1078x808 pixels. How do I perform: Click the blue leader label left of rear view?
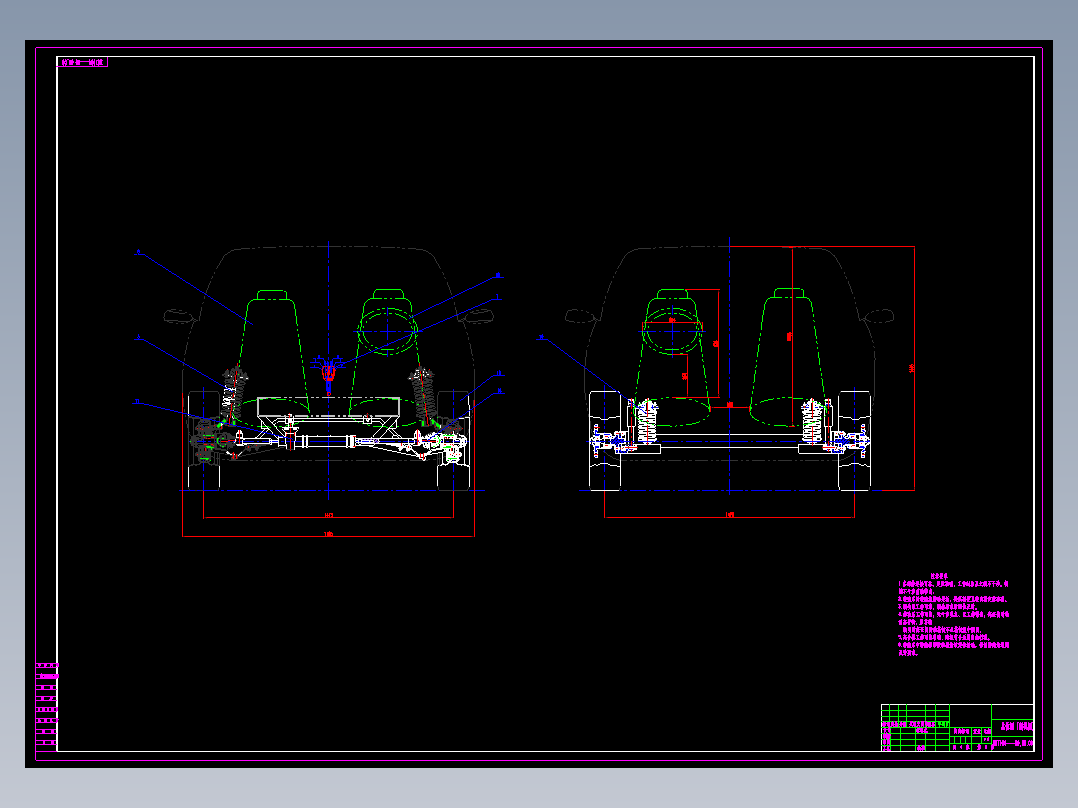pyautogui.click(x=541, y=338)
